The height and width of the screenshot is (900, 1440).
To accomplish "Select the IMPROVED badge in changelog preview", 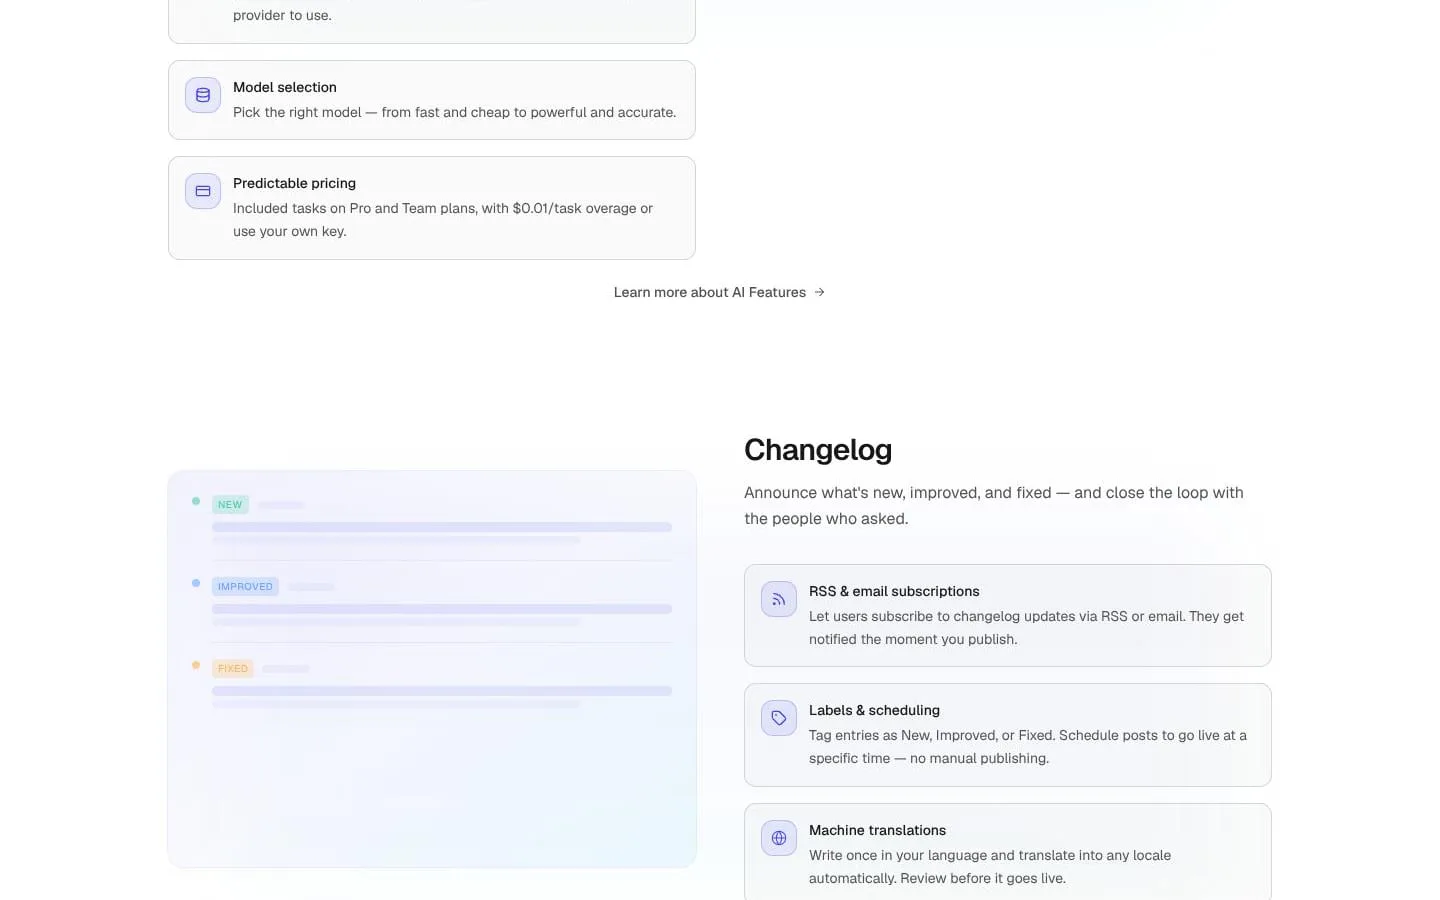I will 245,587.
